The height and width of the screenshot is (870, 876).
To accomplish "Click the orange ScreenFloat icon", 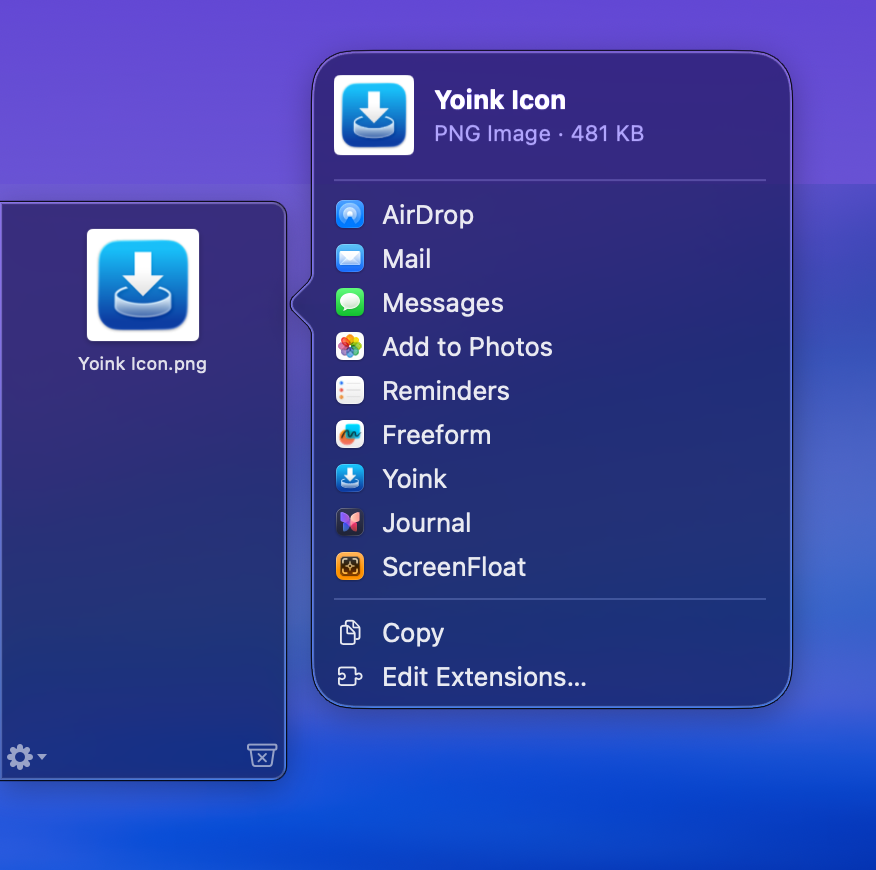I will click(350, 567).
